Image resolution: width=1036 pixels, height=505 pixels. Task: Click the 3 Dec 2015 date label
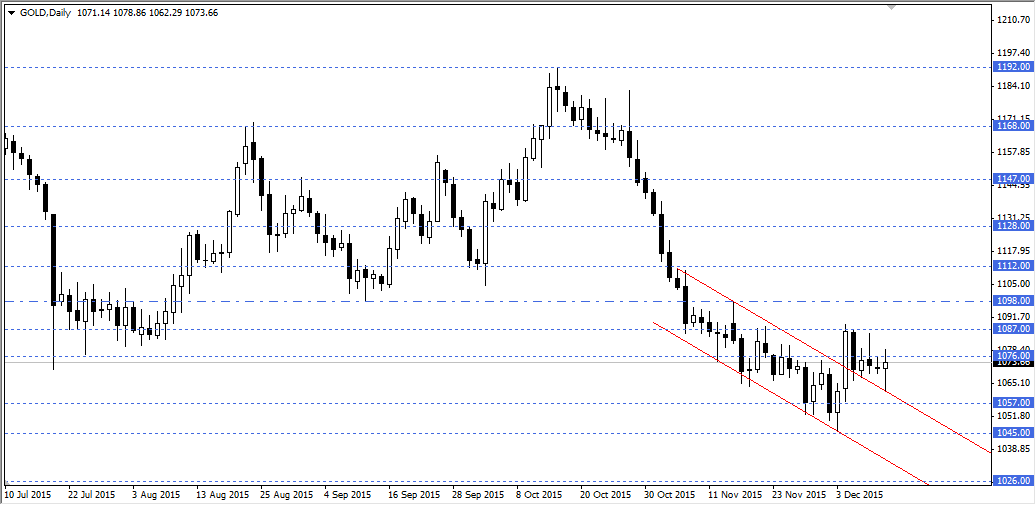pyautogui.click(x=860, y=494)
